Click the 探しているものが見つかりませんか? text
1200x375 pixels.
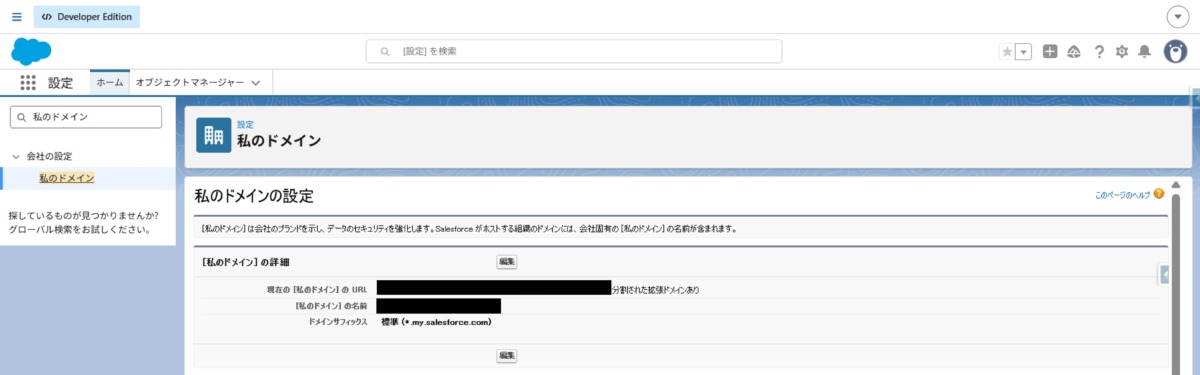pos(83,215)
